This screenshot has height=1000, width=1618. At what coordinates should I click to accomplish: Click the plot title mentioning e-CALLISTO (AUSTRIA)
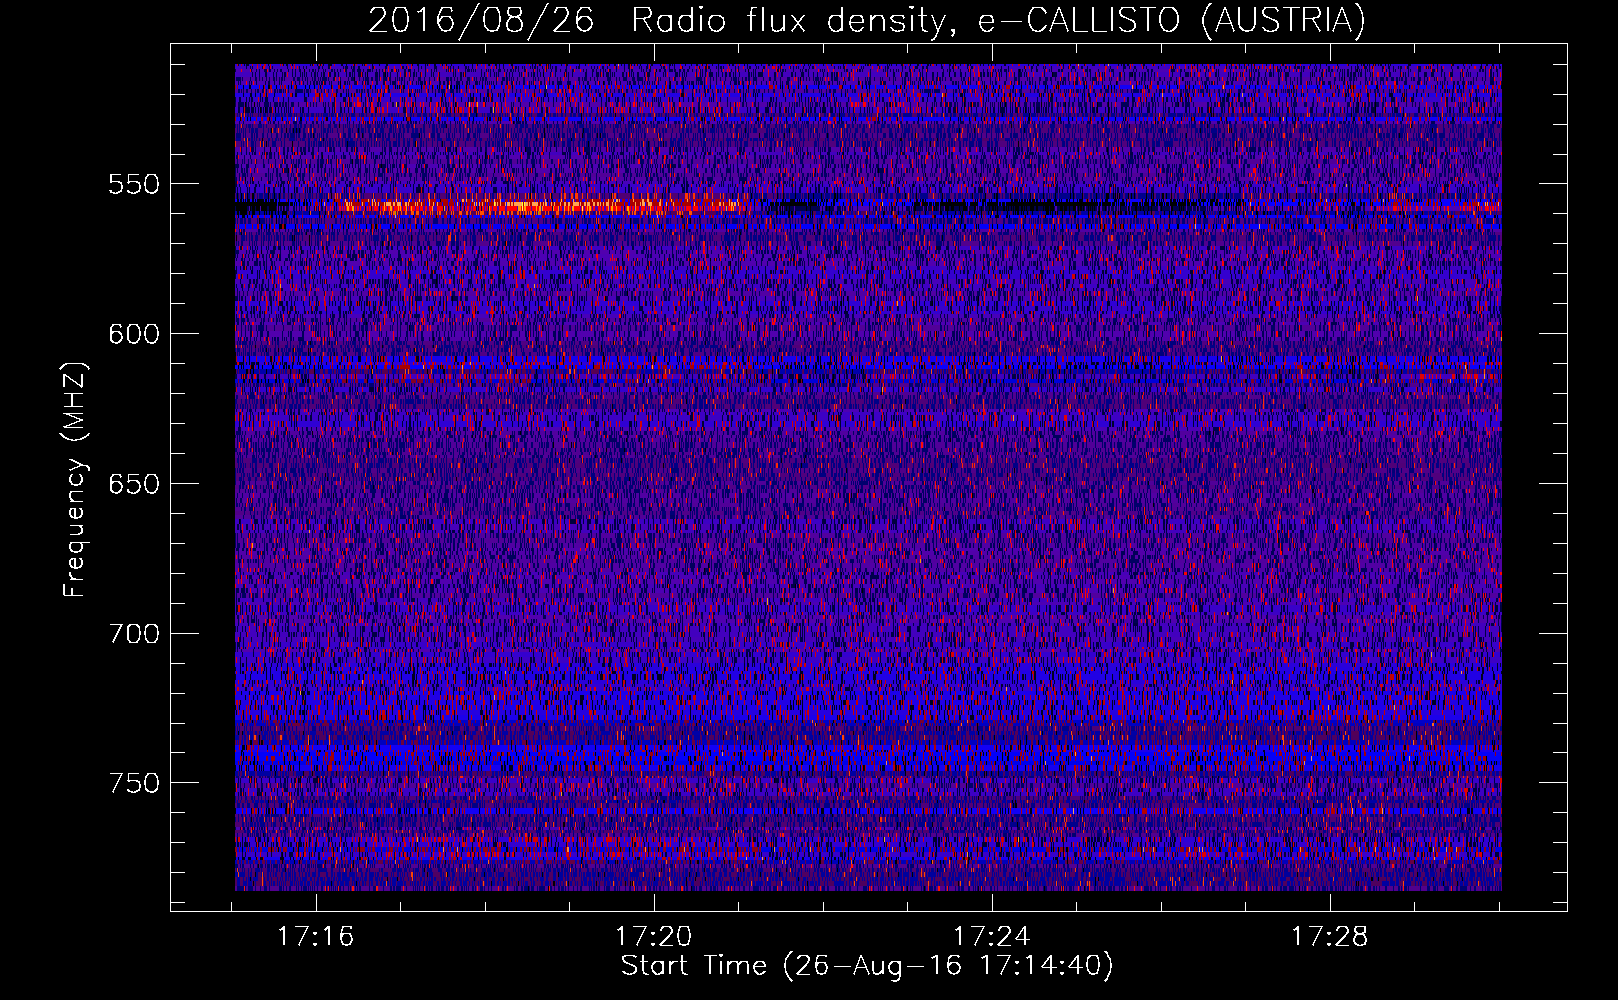coord(867,20)
